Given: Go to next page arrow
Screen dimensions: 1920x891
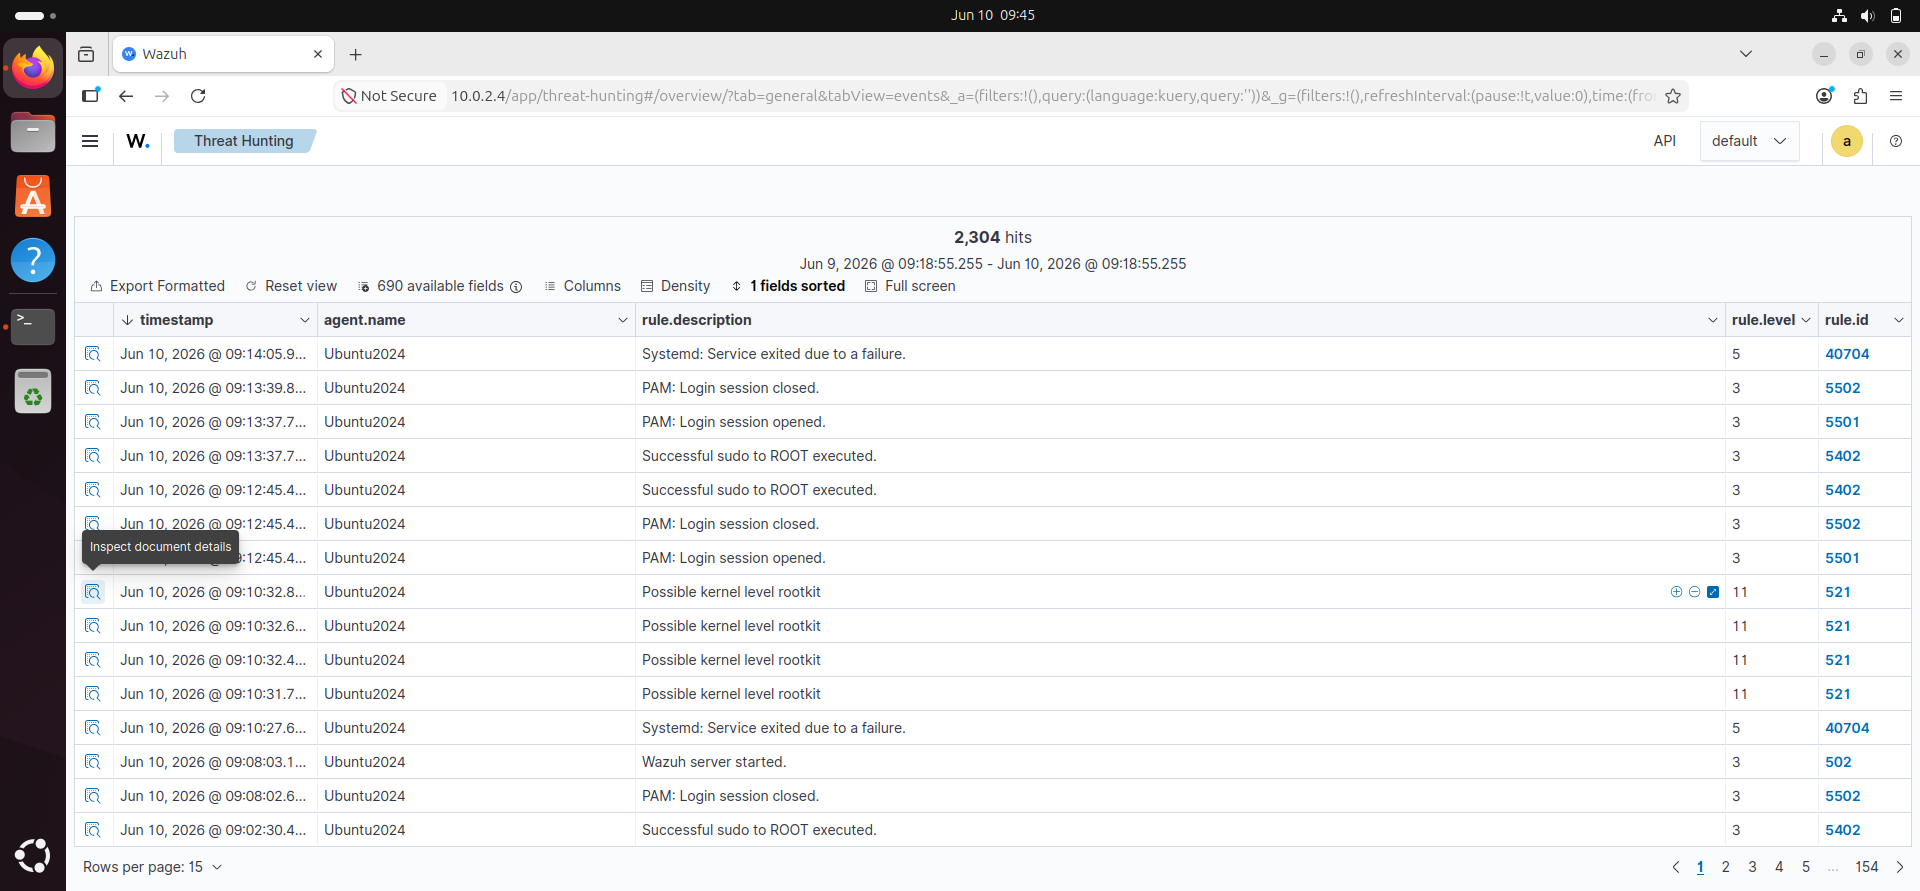Looking at the screenshot, I should (x=1899, y=867).
